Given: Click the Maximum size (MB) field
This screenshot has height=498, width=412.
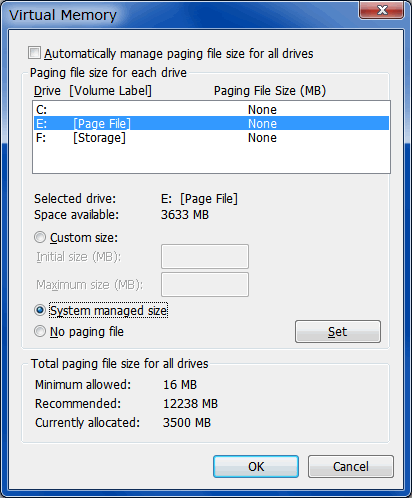Looking at the screenshot, I should click(205, 284).
